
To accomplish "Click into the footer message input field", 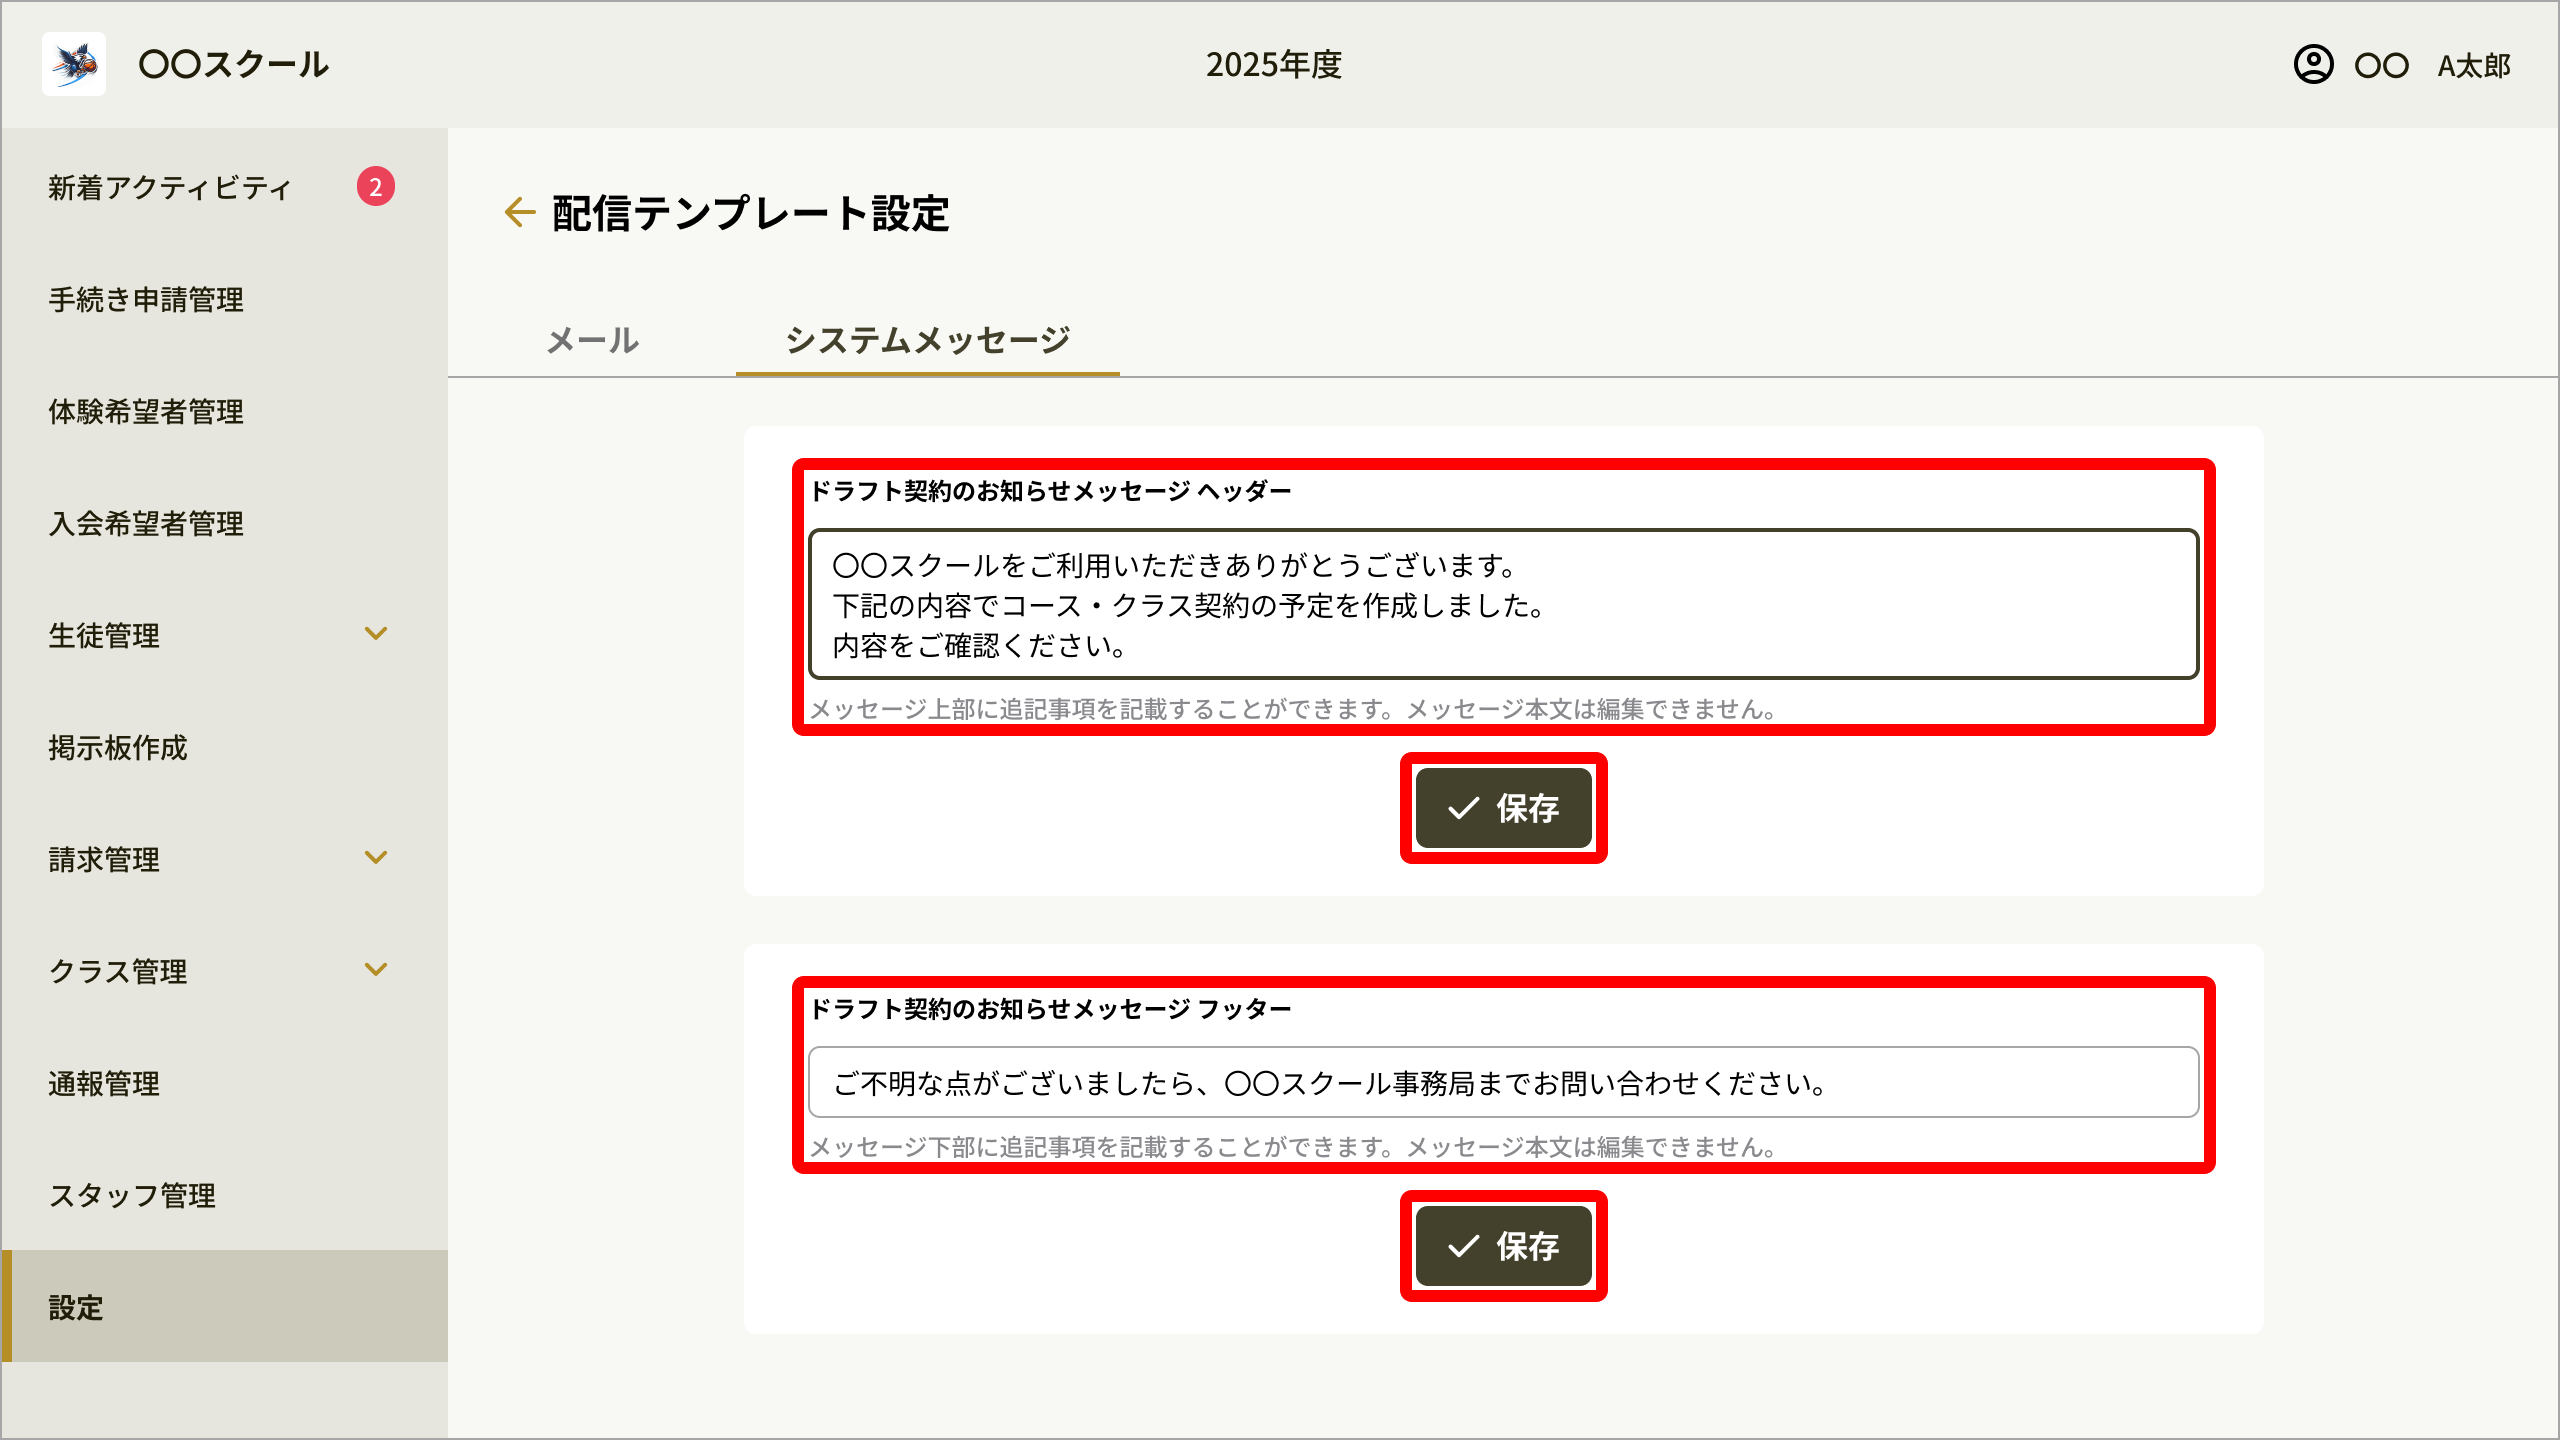I will coord(1503,1082).
